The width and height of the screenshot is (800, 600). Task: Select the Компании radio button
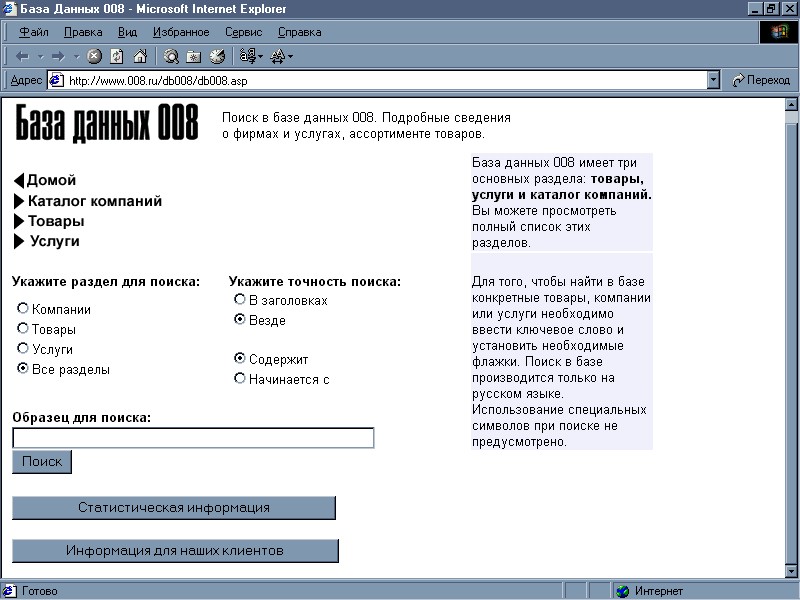click(22, 308)
